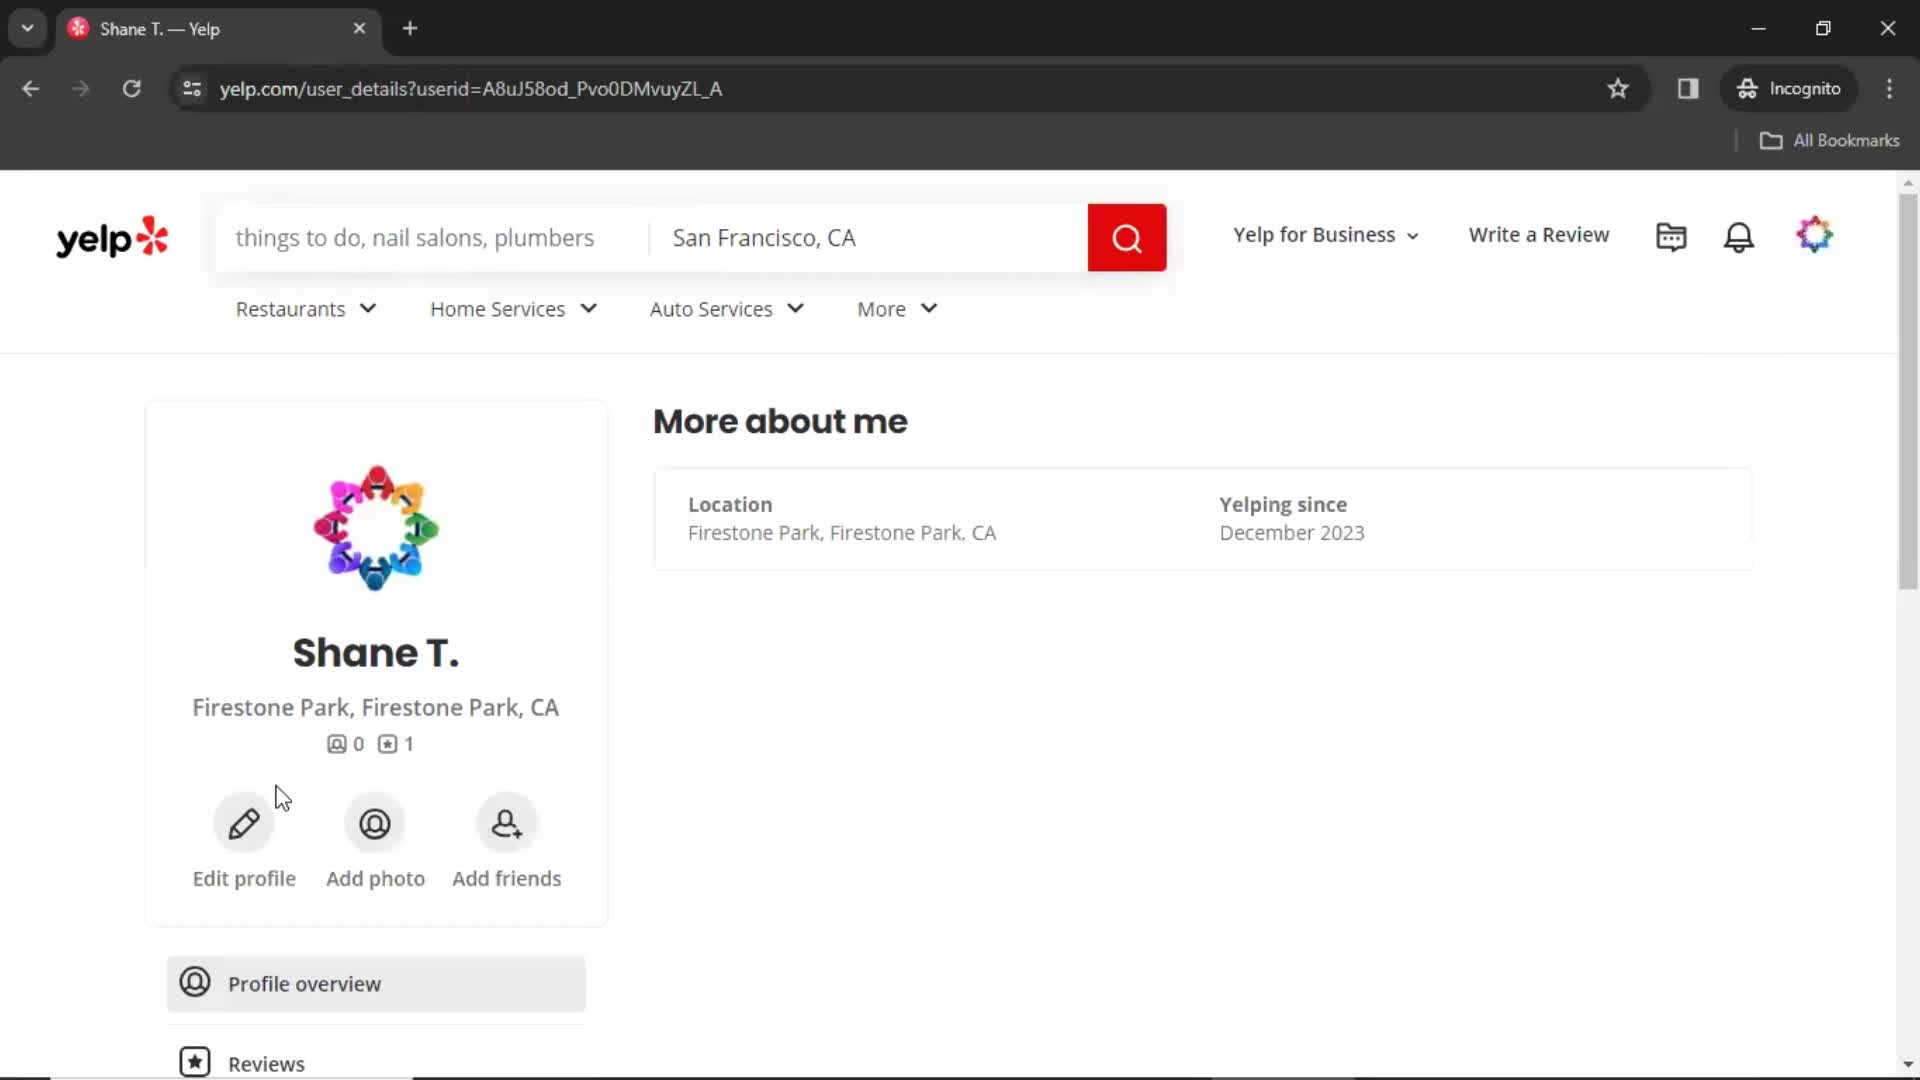This screenshot has height=1080, width=1920.
Task: Click Write a Review link
Action: click(x=1539, y=235)
